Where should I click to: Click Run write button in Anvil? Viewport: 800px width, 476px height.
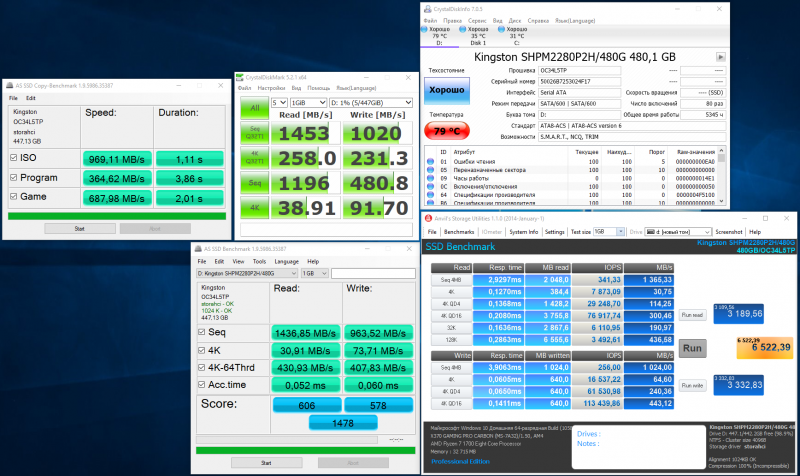(x=692, y=385)
